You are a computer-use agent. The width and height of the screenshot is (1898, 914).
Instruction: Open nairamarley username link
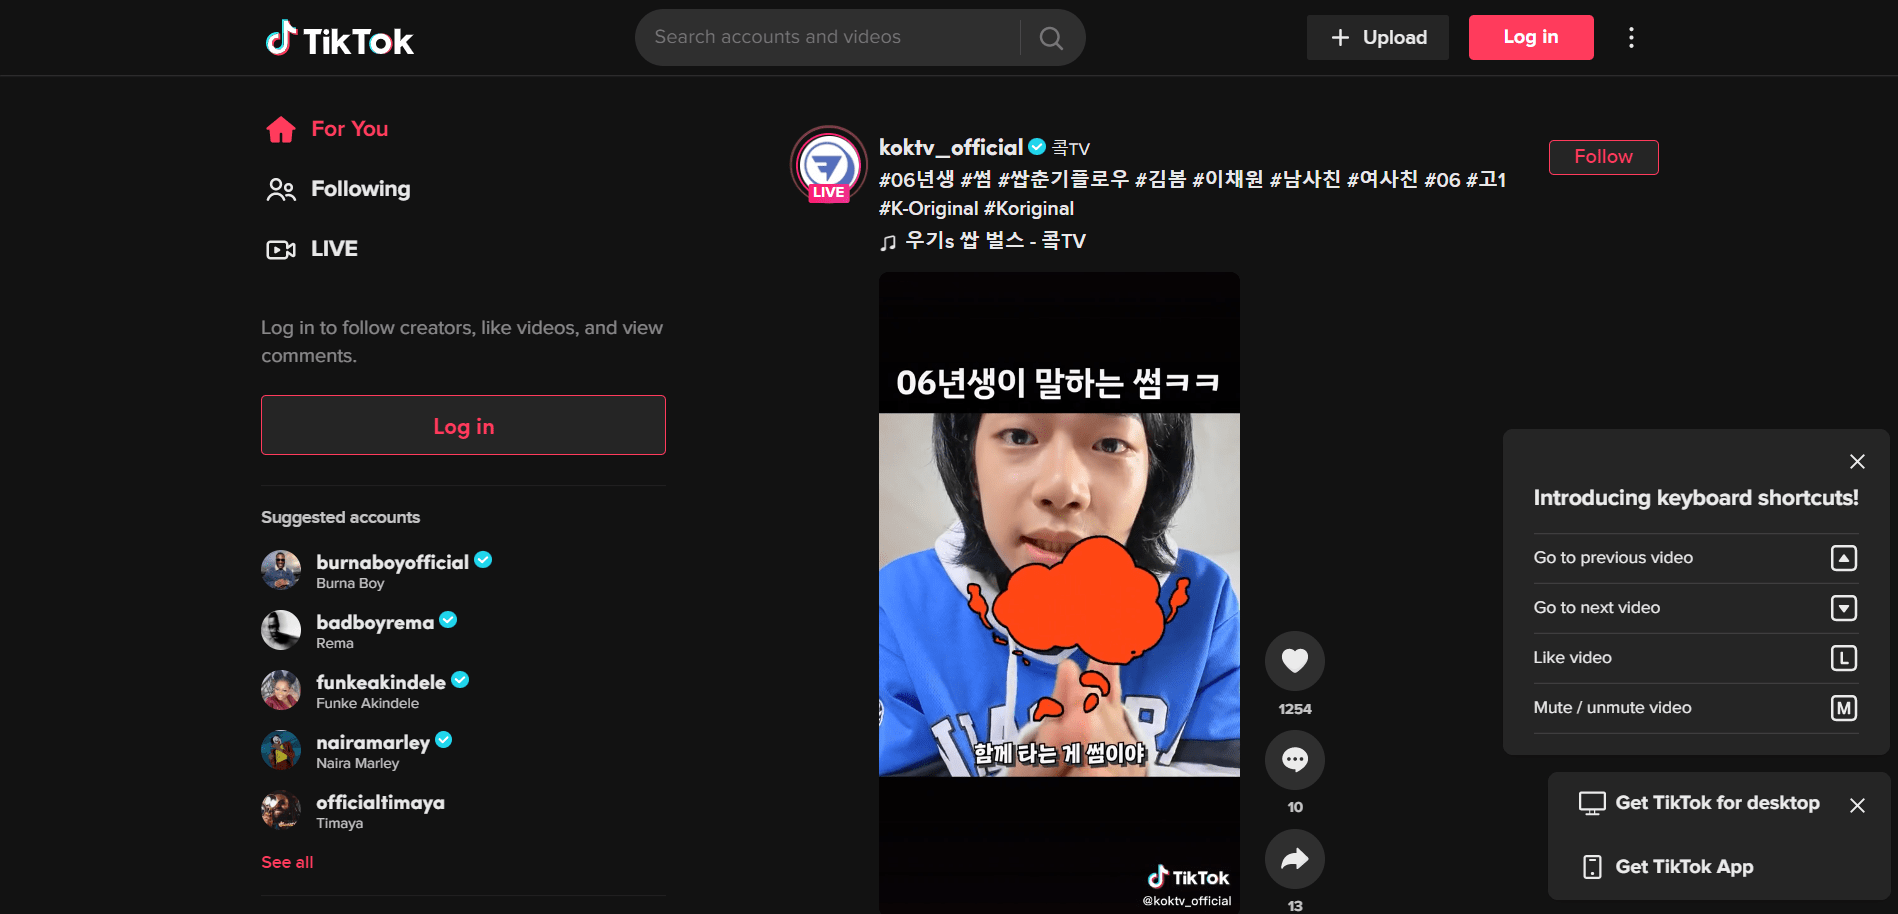coord(373,742)
